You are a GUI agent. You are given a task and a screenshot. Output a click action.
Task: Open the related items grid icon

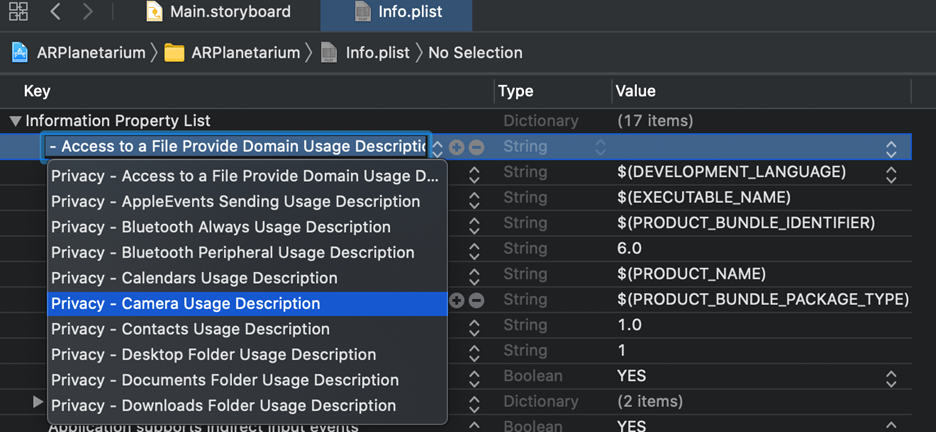pyautogui.click(x=18, y=11)
